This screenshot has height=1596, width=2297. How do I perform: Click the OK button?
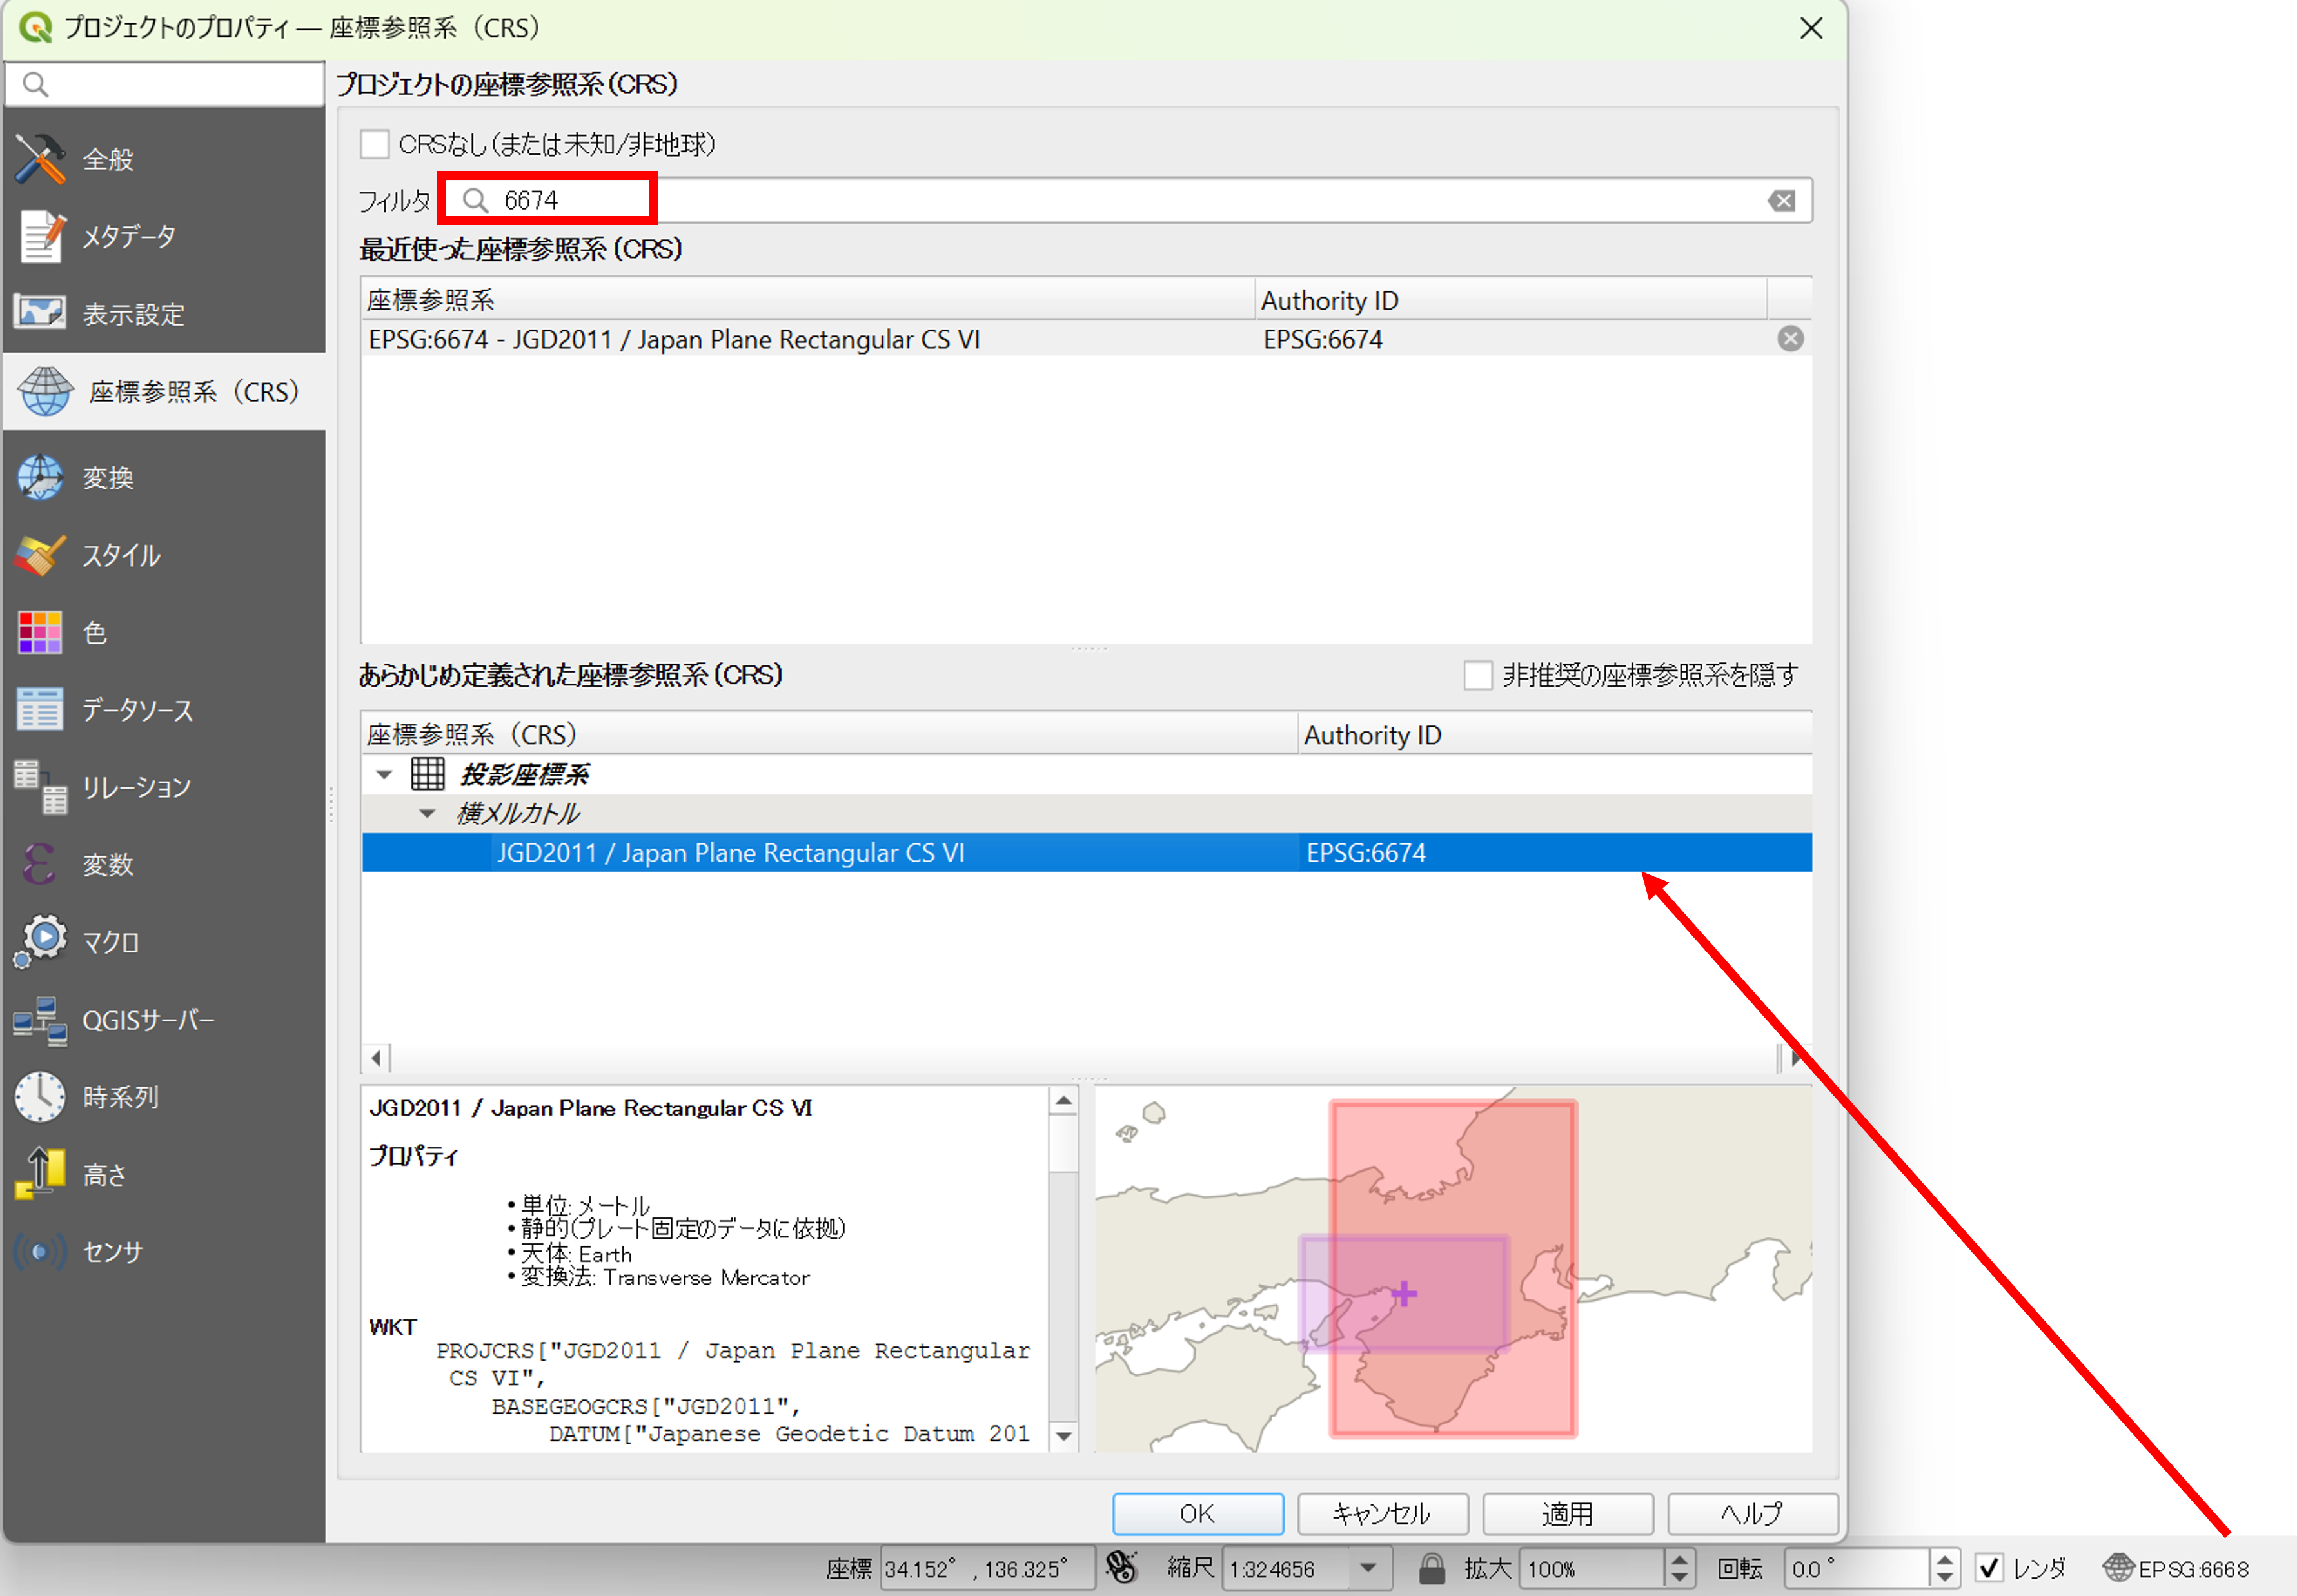tap(1197, 1513)
